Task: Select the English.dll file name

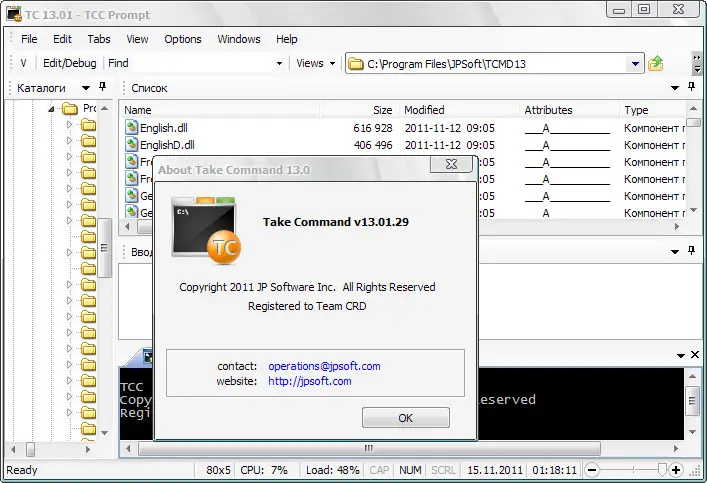Action: pos(164,128)
